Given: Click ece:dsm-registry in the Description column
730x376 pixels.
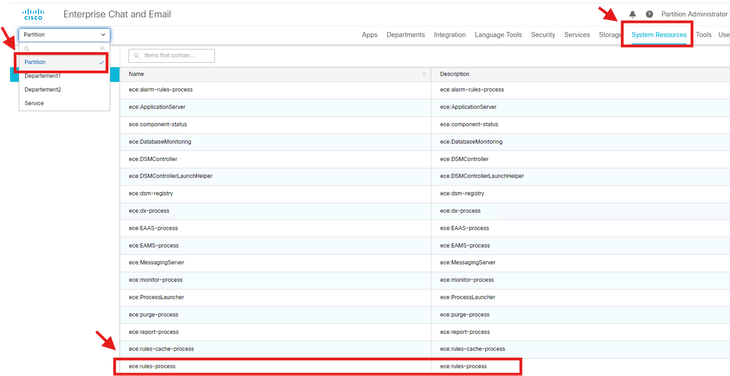Looking at the screenshot, I should [x=462, y=194].
